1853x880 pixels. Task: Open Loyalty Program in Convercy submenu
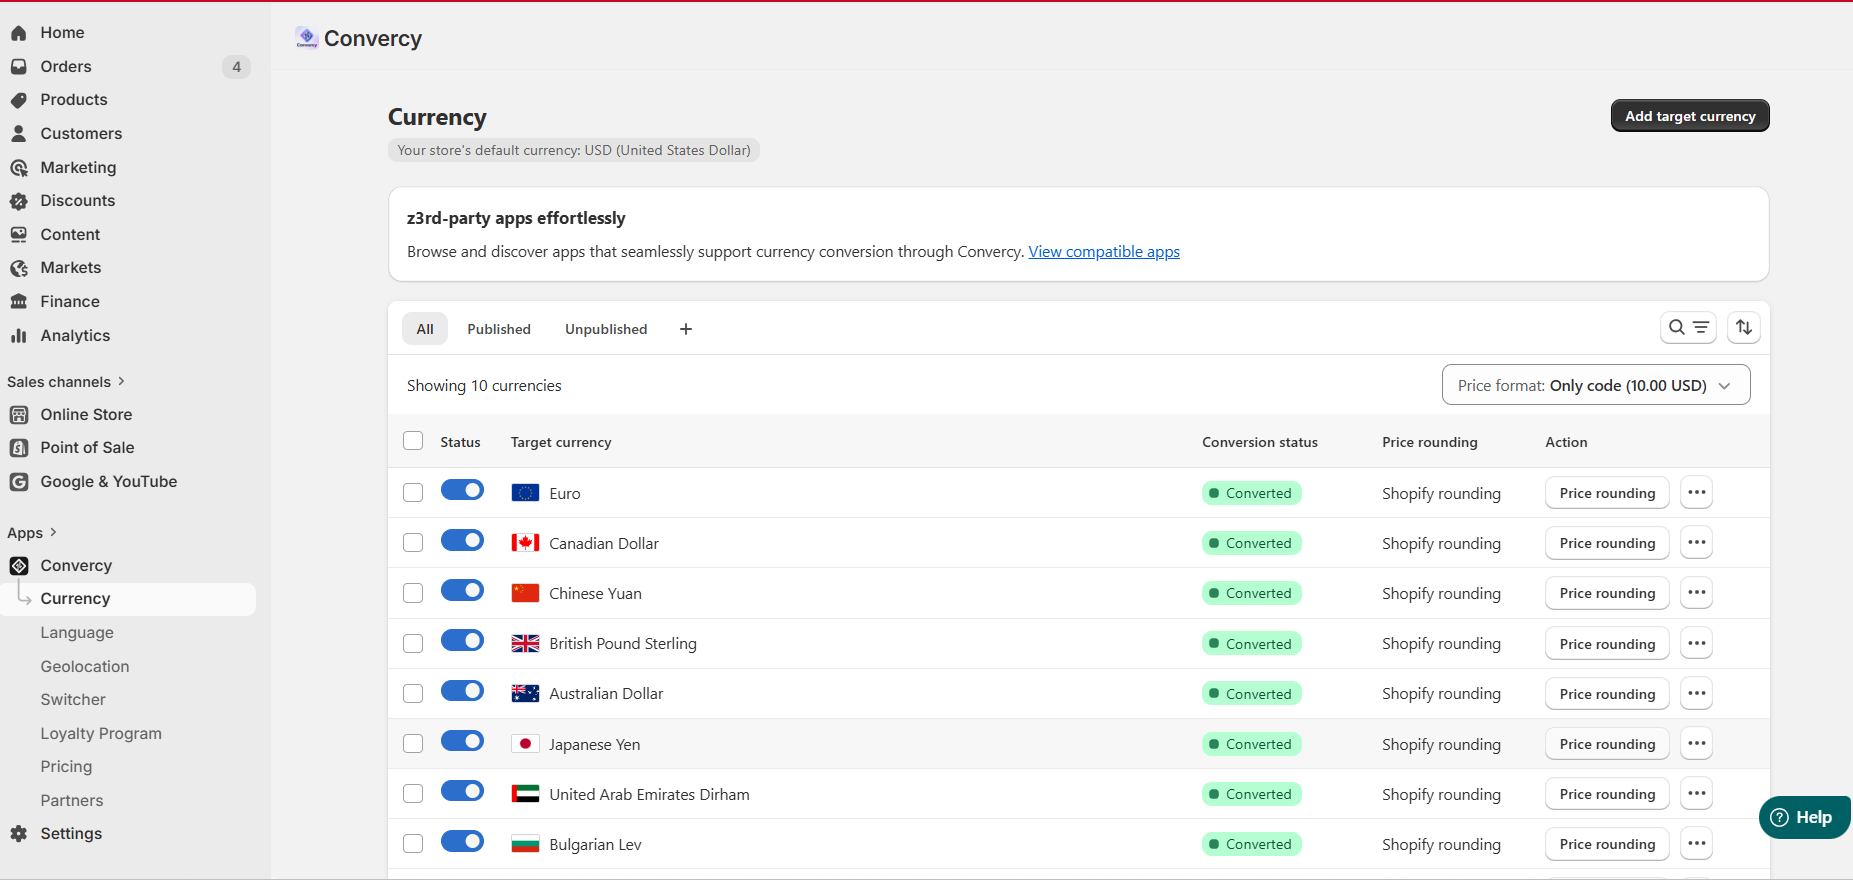[x=101, y=733]
